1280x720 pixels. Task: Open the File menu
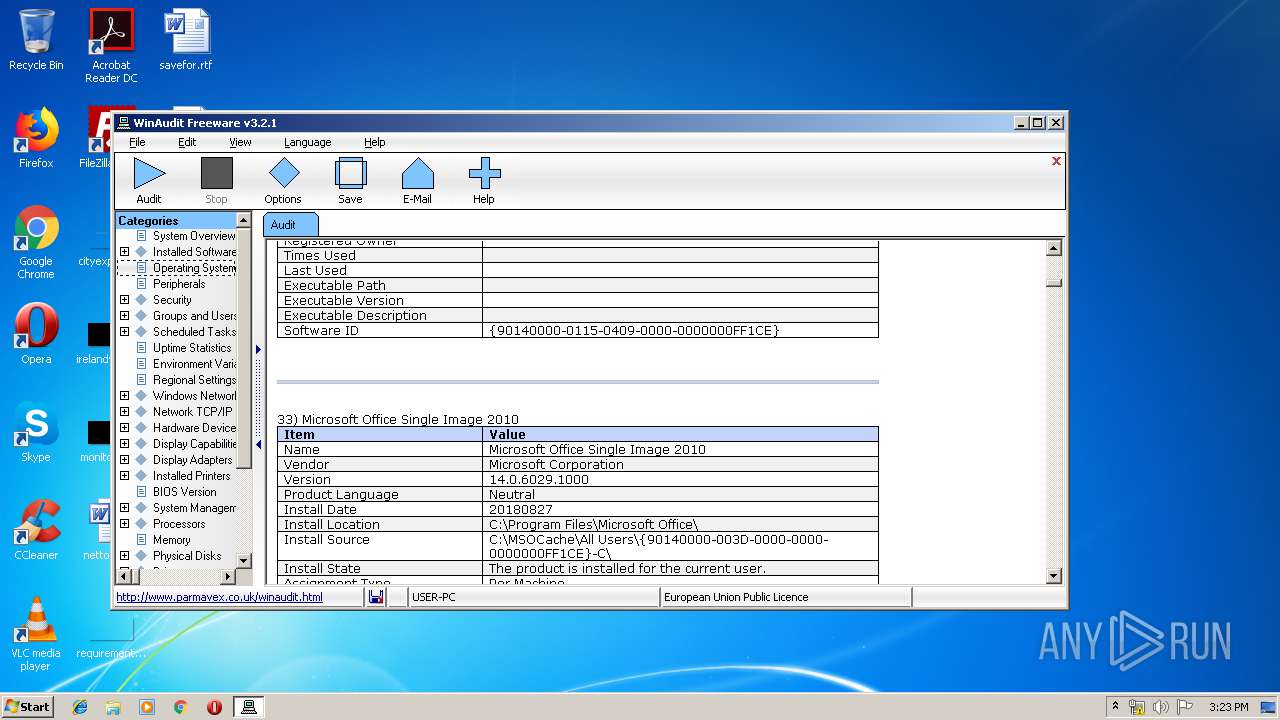[137, 142]
